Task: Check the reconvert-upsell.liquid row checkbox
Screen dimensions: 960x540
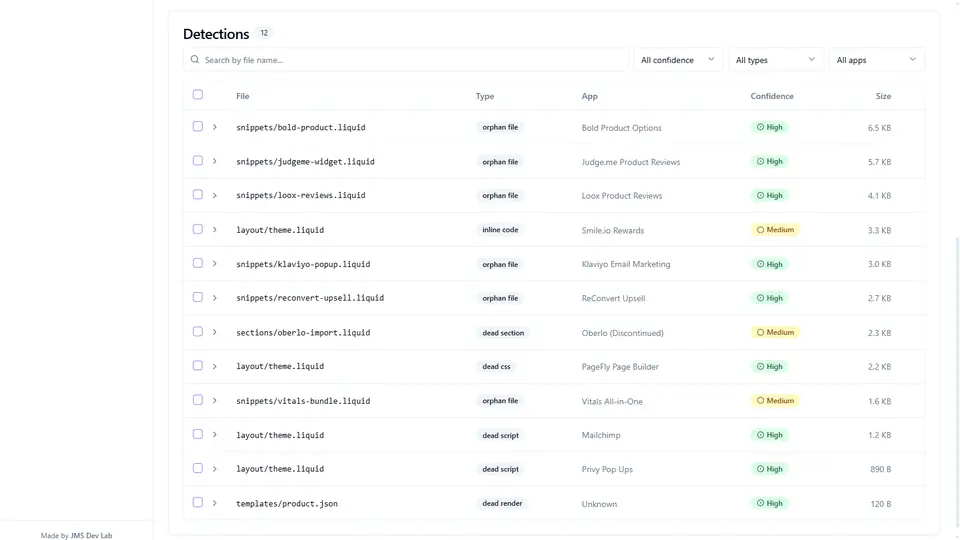Action: 198,297
